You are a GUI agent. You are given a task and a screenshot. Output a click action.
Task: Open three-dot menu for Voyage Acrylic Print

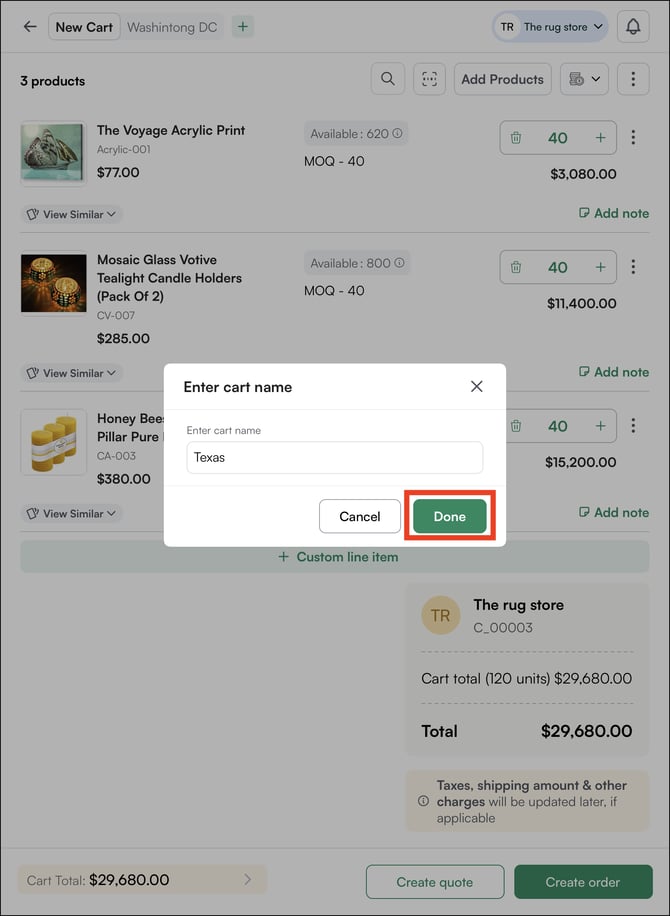pyautogui.click(x=633, y=138)
